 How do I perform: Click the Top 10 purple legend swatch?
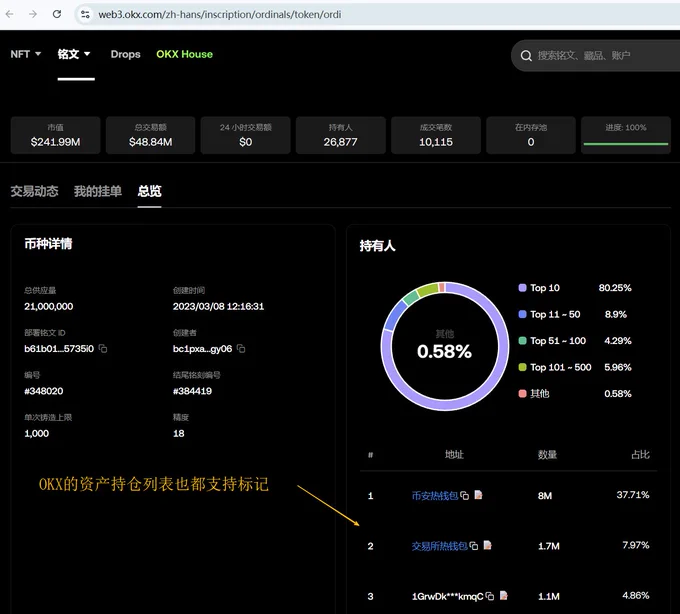pyautogui.click(x=523, y=287)
